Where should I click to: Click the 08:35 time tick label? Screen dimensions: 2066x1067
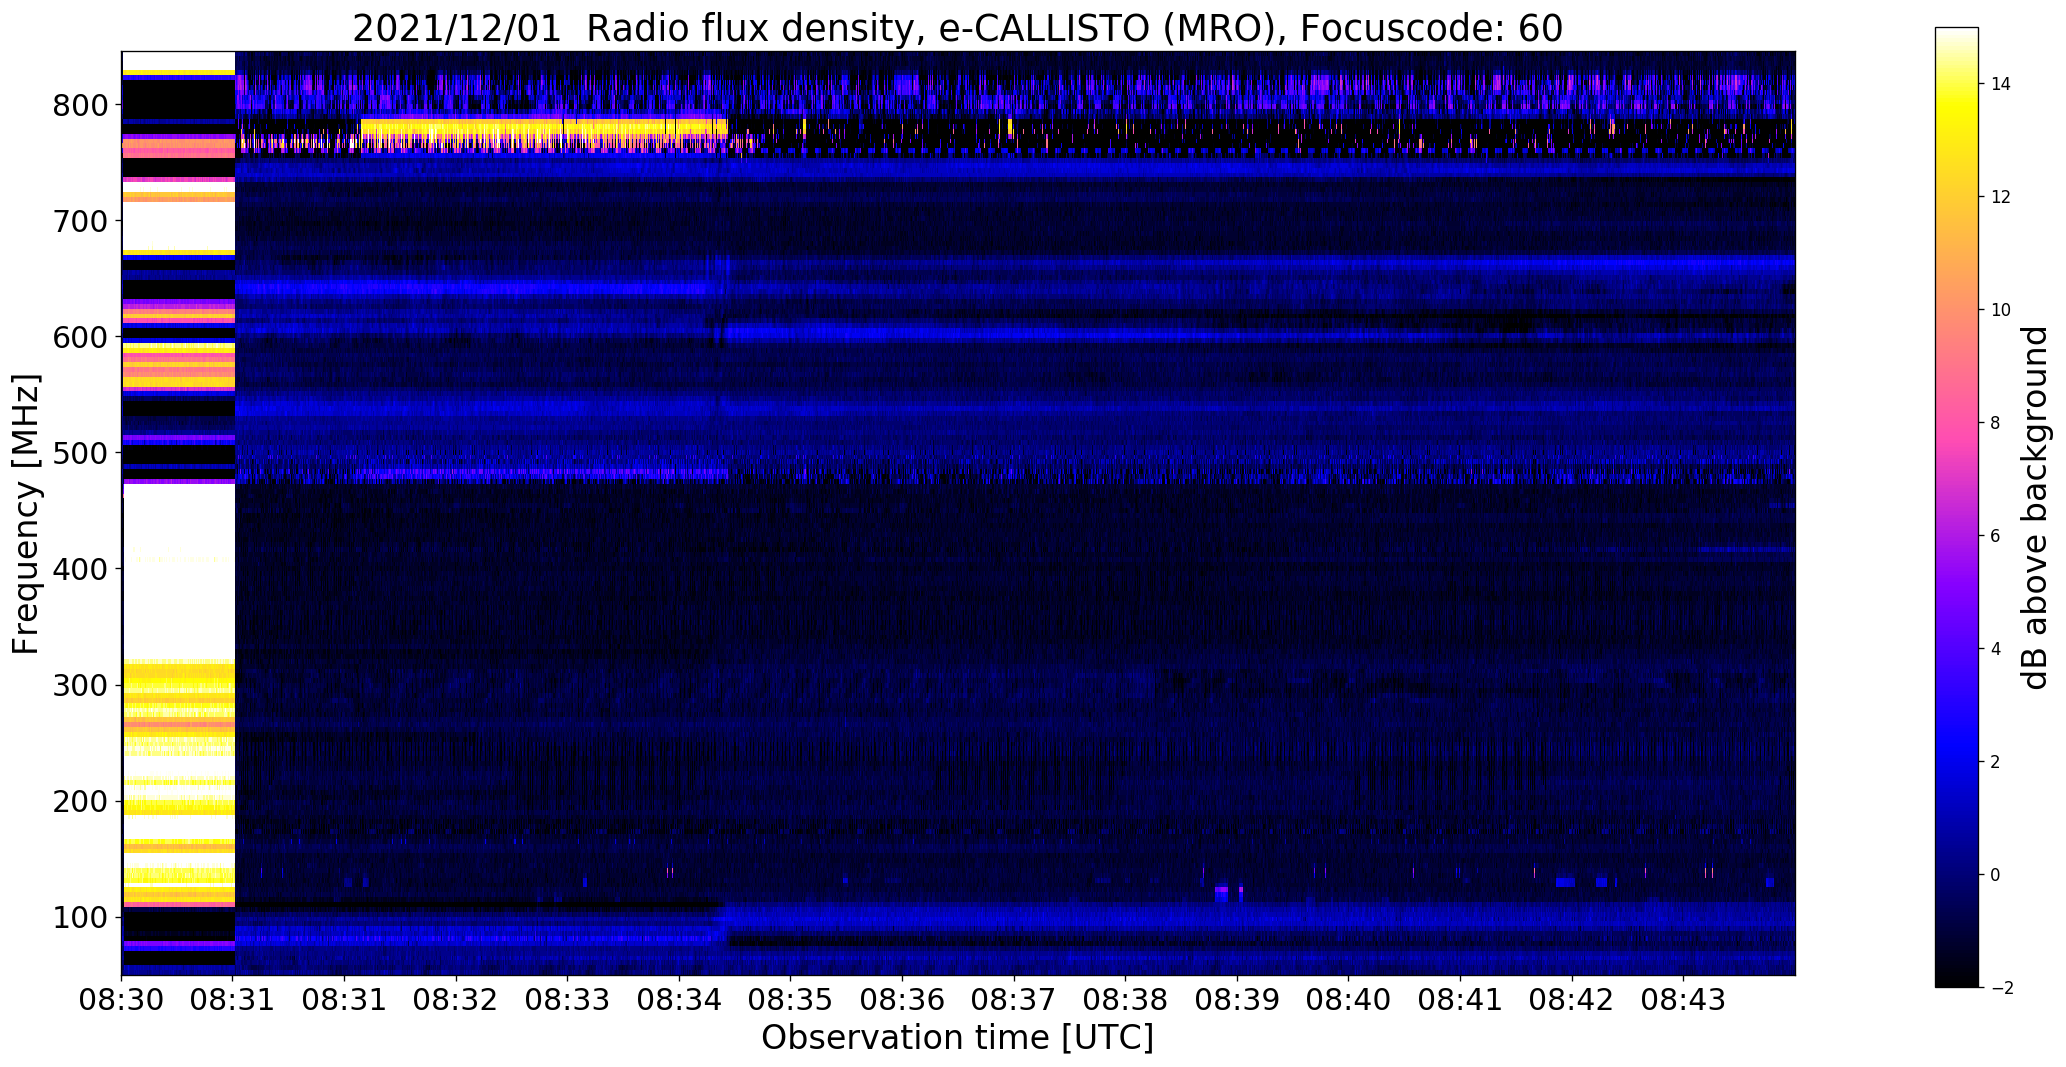pyautogui.click(x=791, y=1001)
